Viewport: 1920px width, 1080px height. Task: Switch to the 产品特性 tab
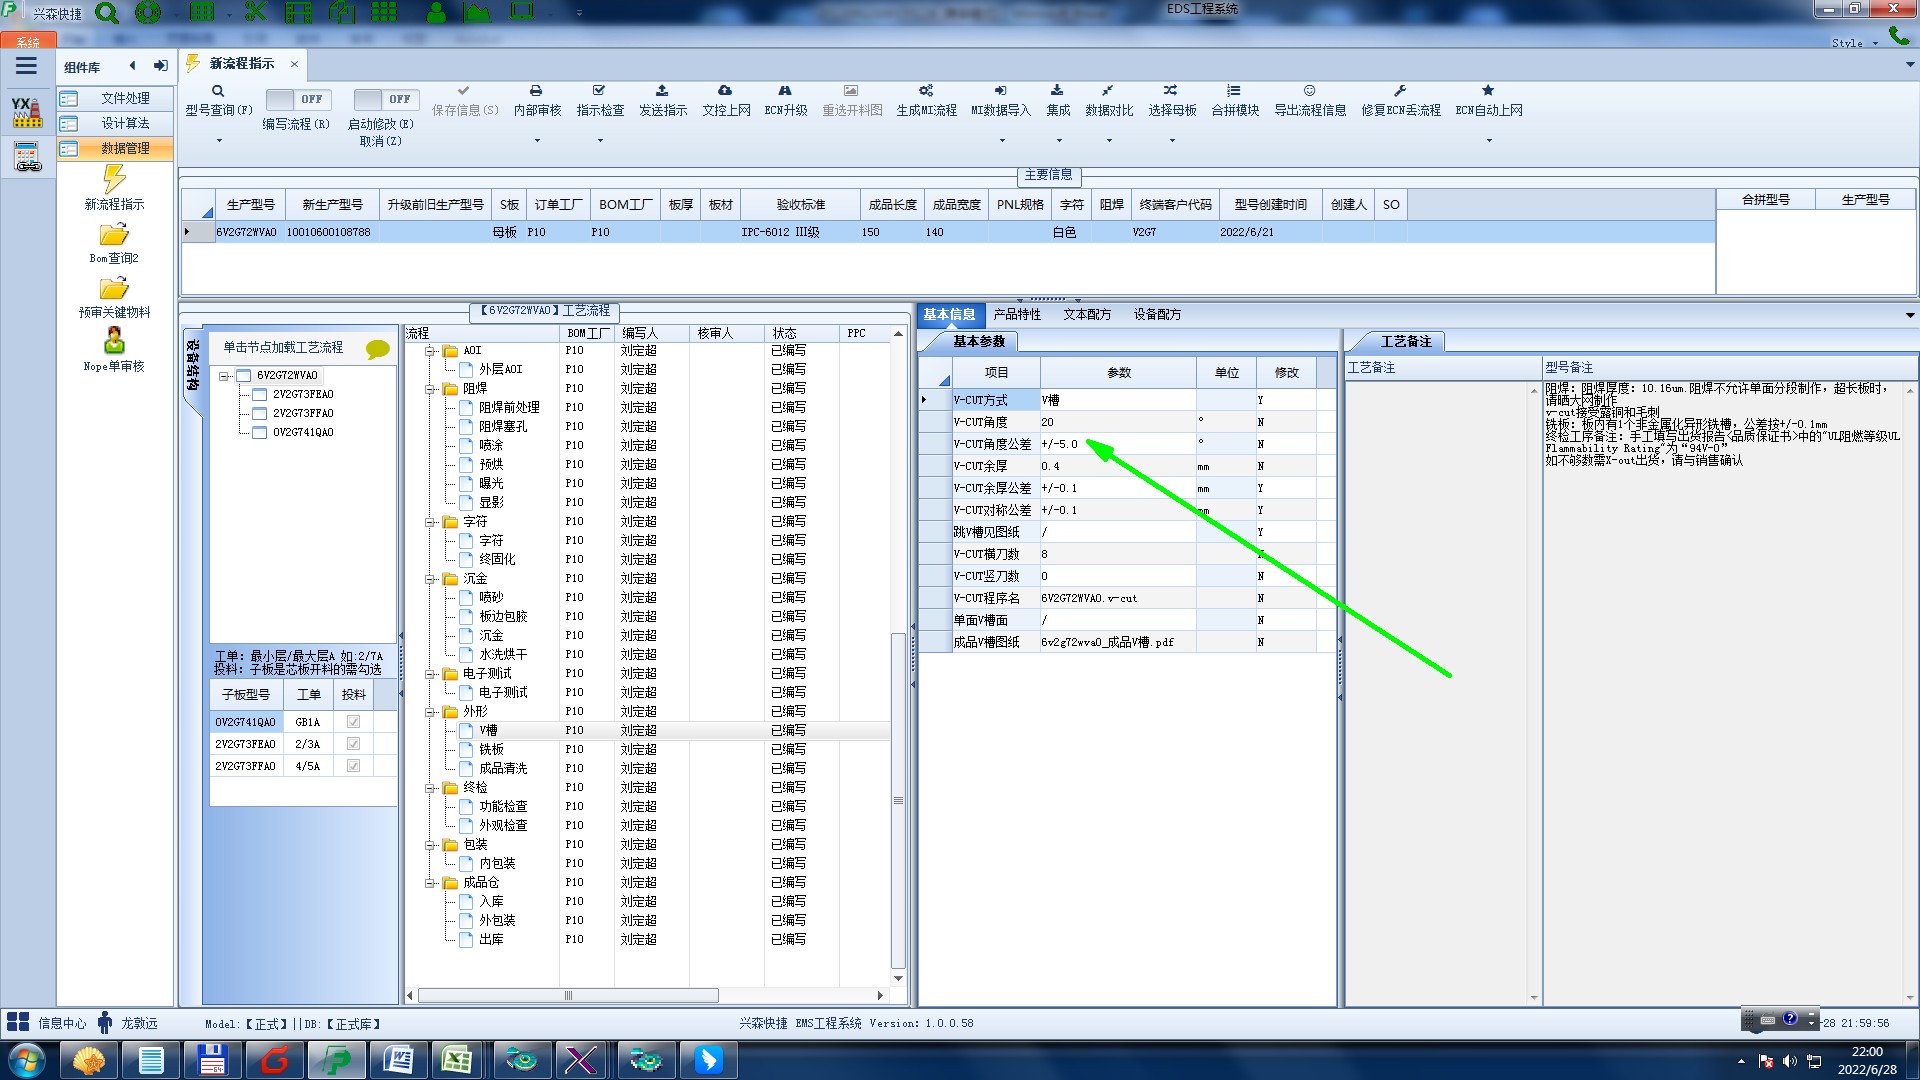tap(1017, 314)
